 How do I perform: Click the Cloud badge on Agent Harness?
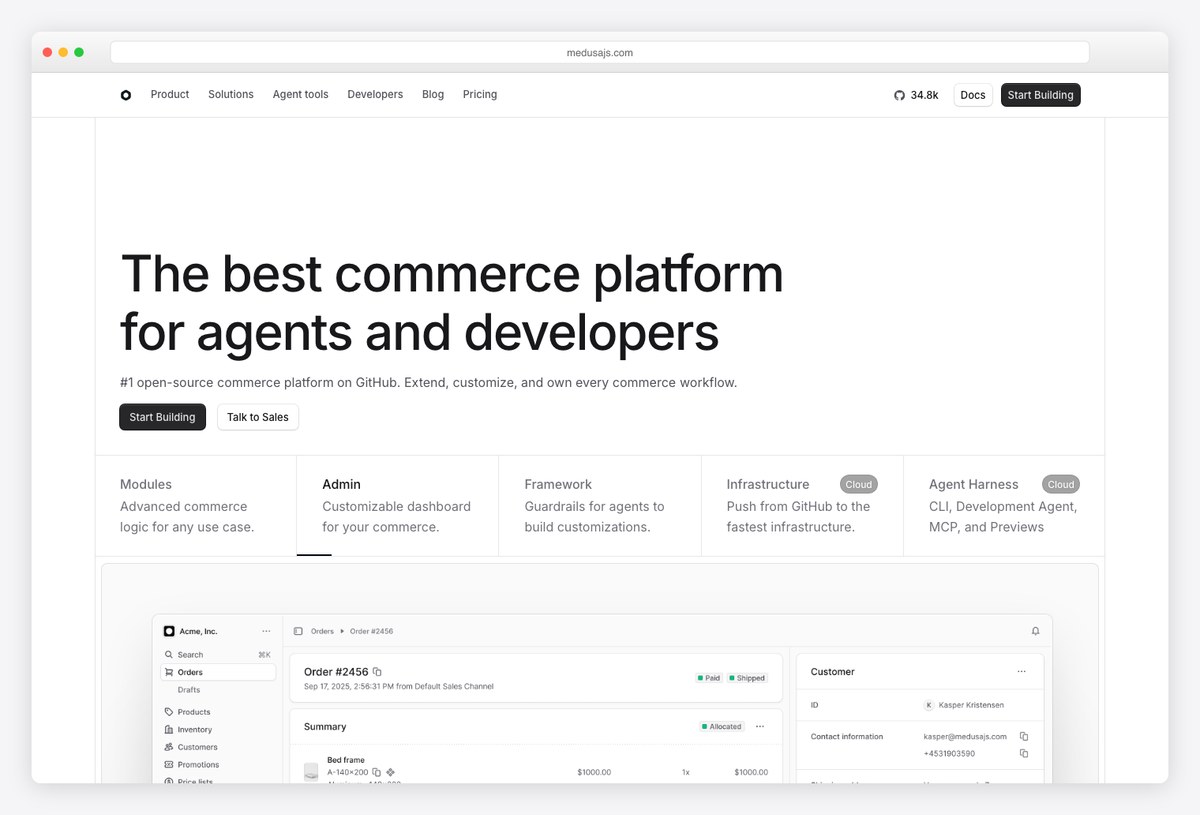coord(1061,484)
